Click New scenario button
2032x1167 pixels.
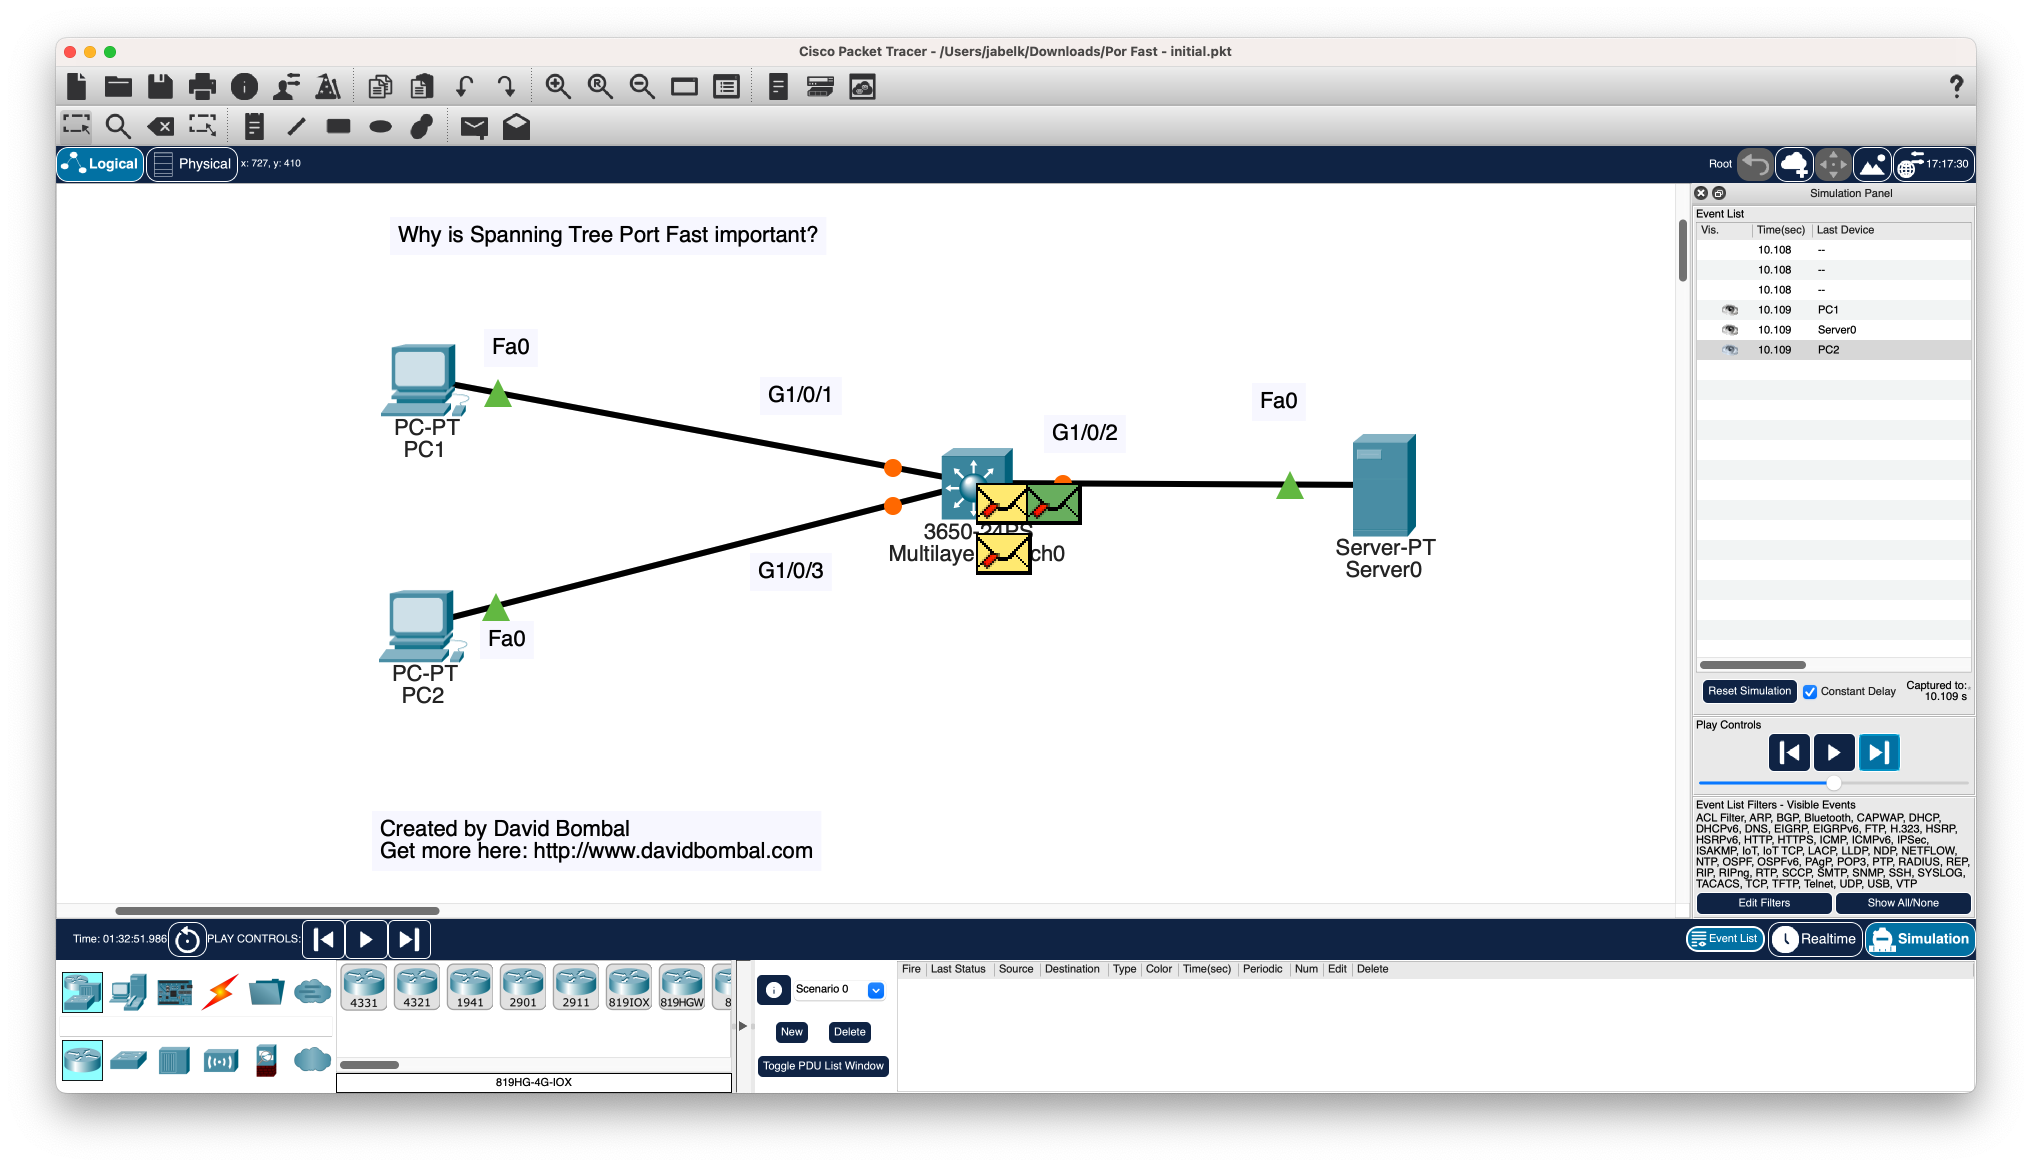click(x=792, y=1032)
